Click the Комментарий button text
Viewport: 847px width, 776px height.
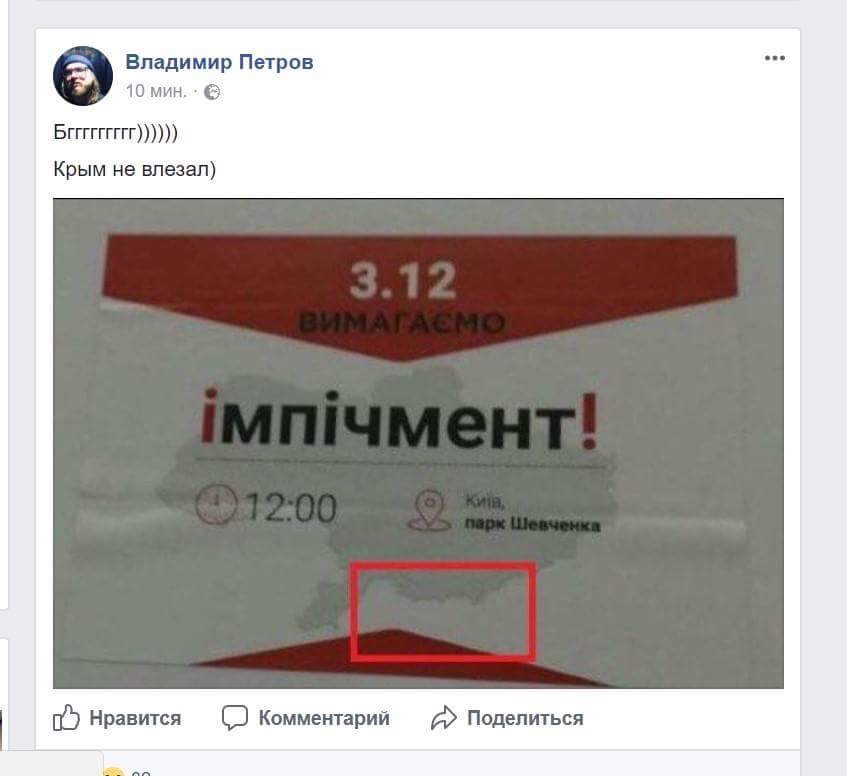[x=324, y=718]
